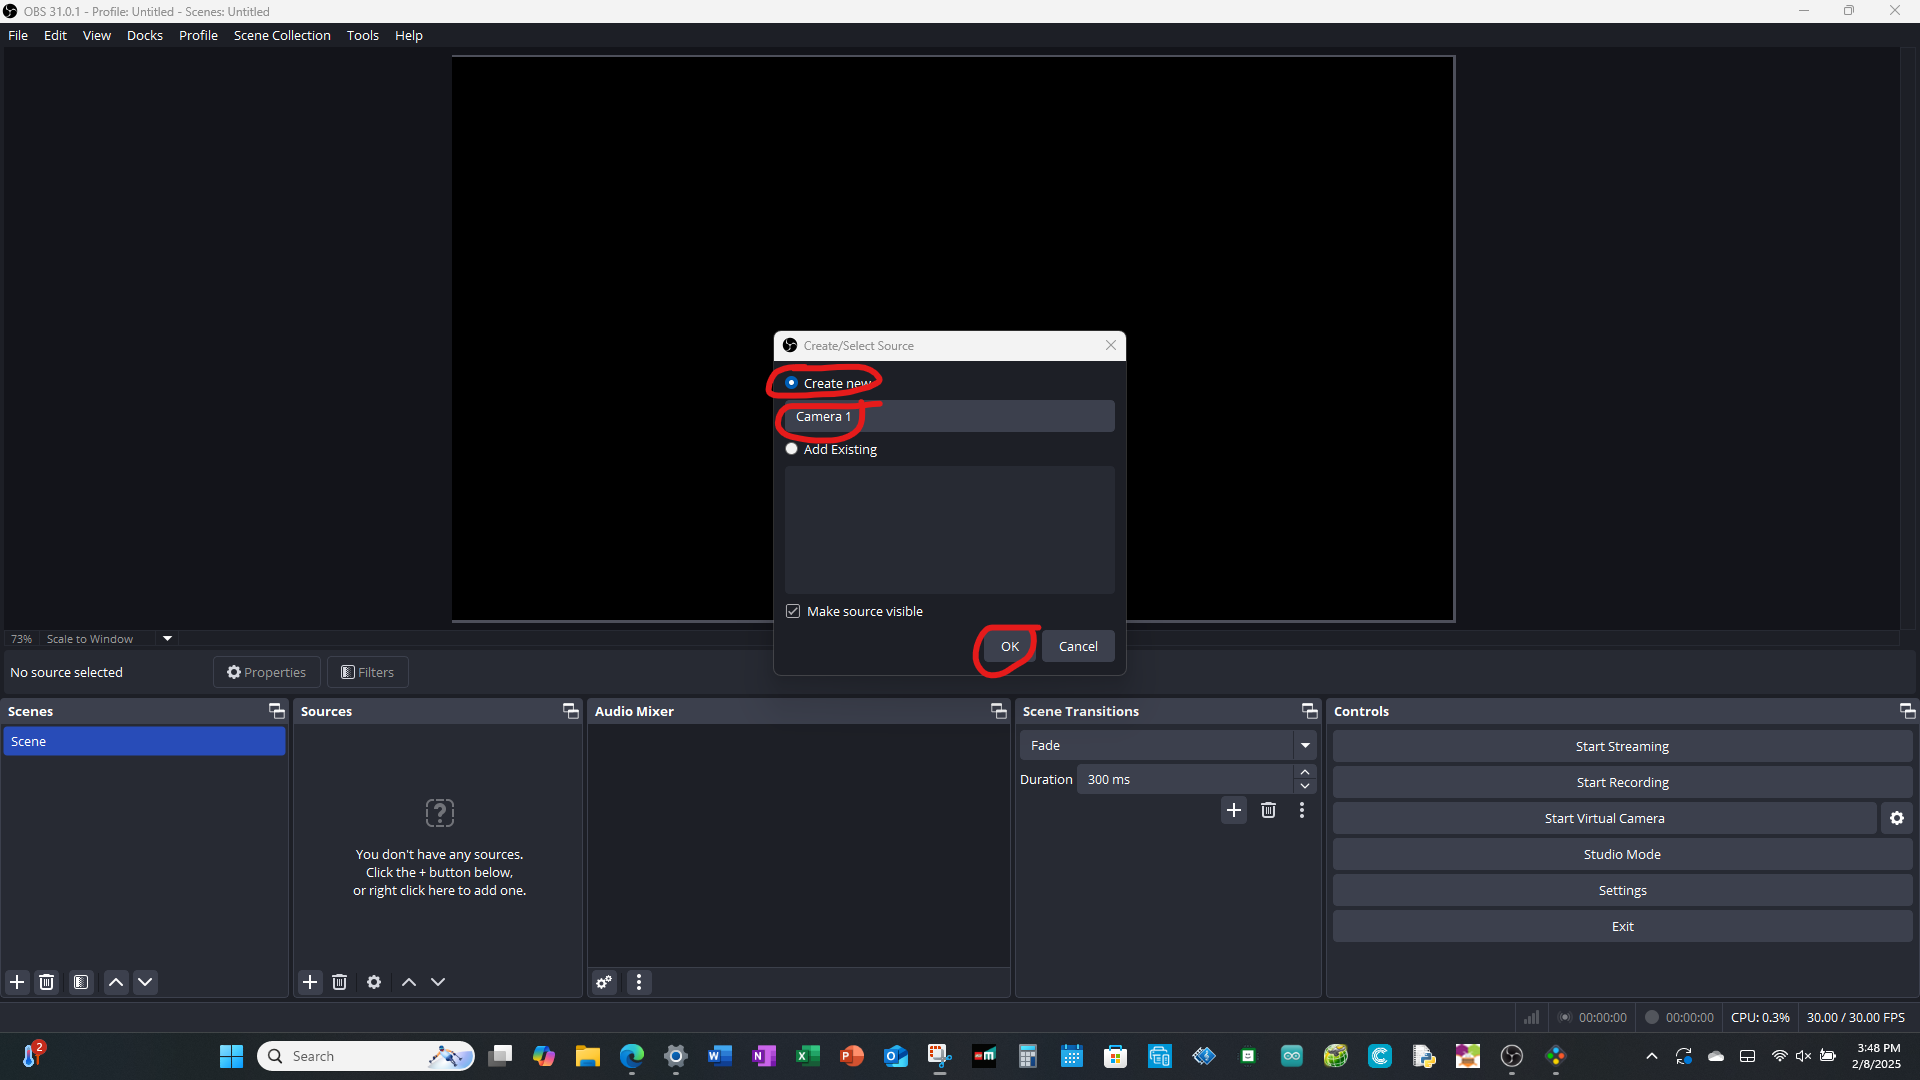Open advanced audio properties gear in Audio Mixer
This screenshot has width=1920, height=1080.
coord(604,982)
